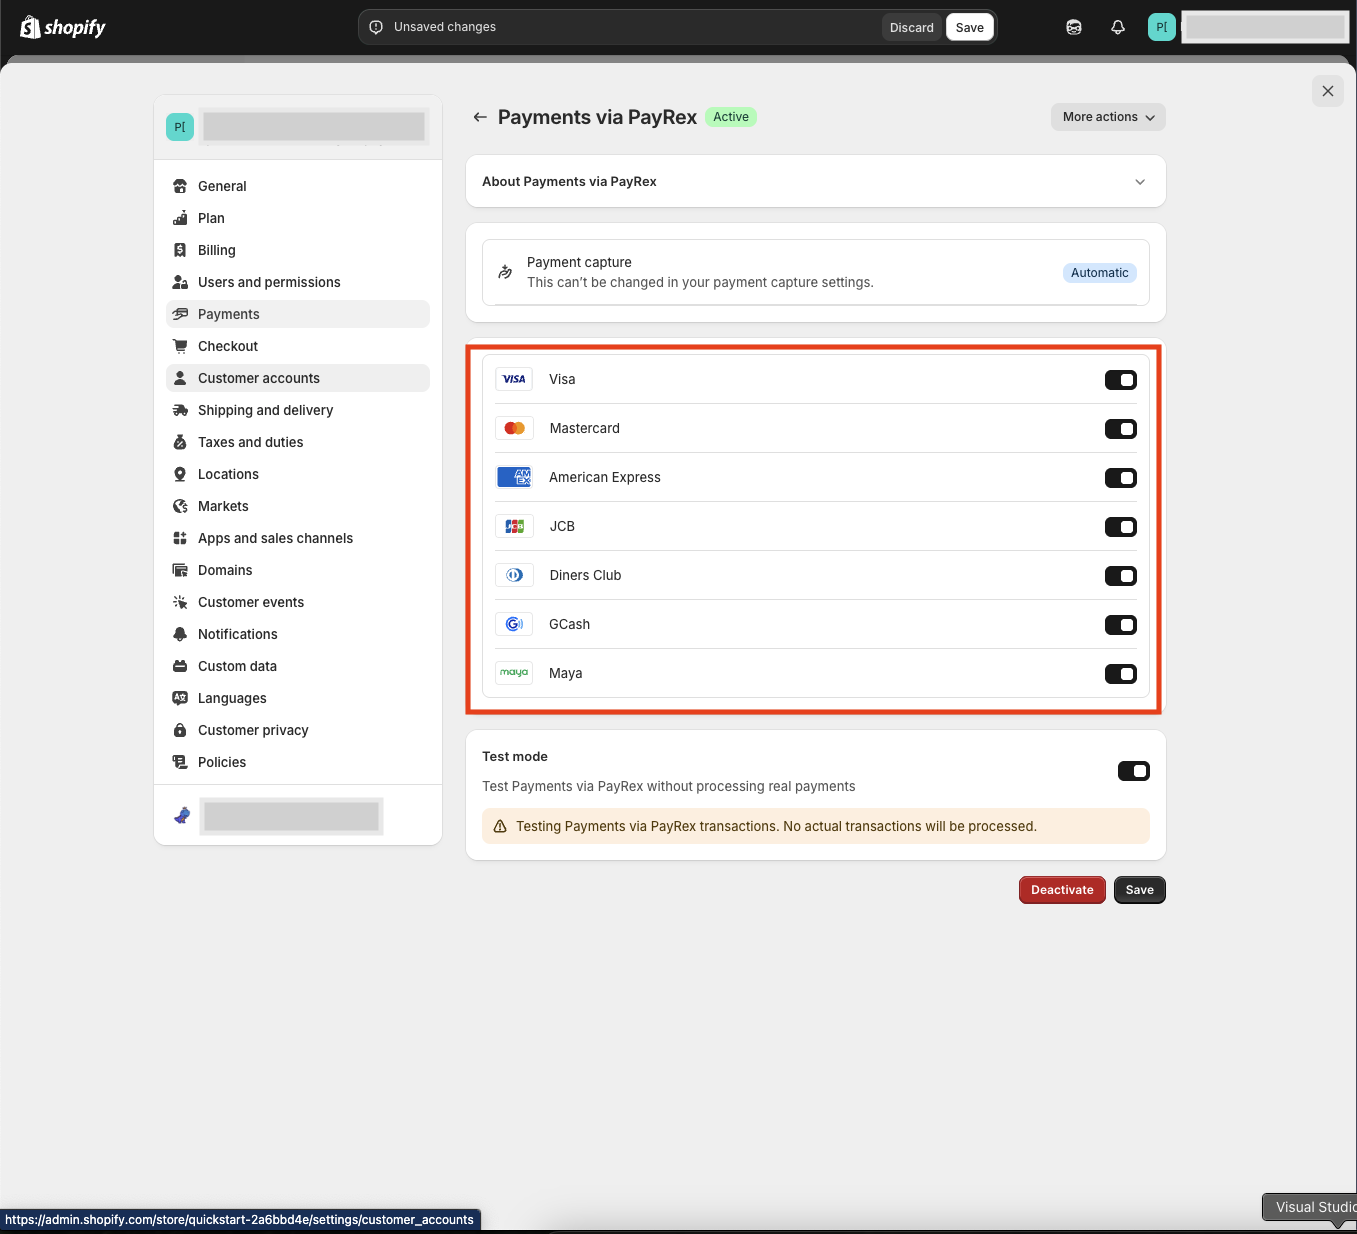The height and width of the screenshot is (1234, 1357).
Task: Open the More actions dropdown
Action: [x=1107, y=117]
